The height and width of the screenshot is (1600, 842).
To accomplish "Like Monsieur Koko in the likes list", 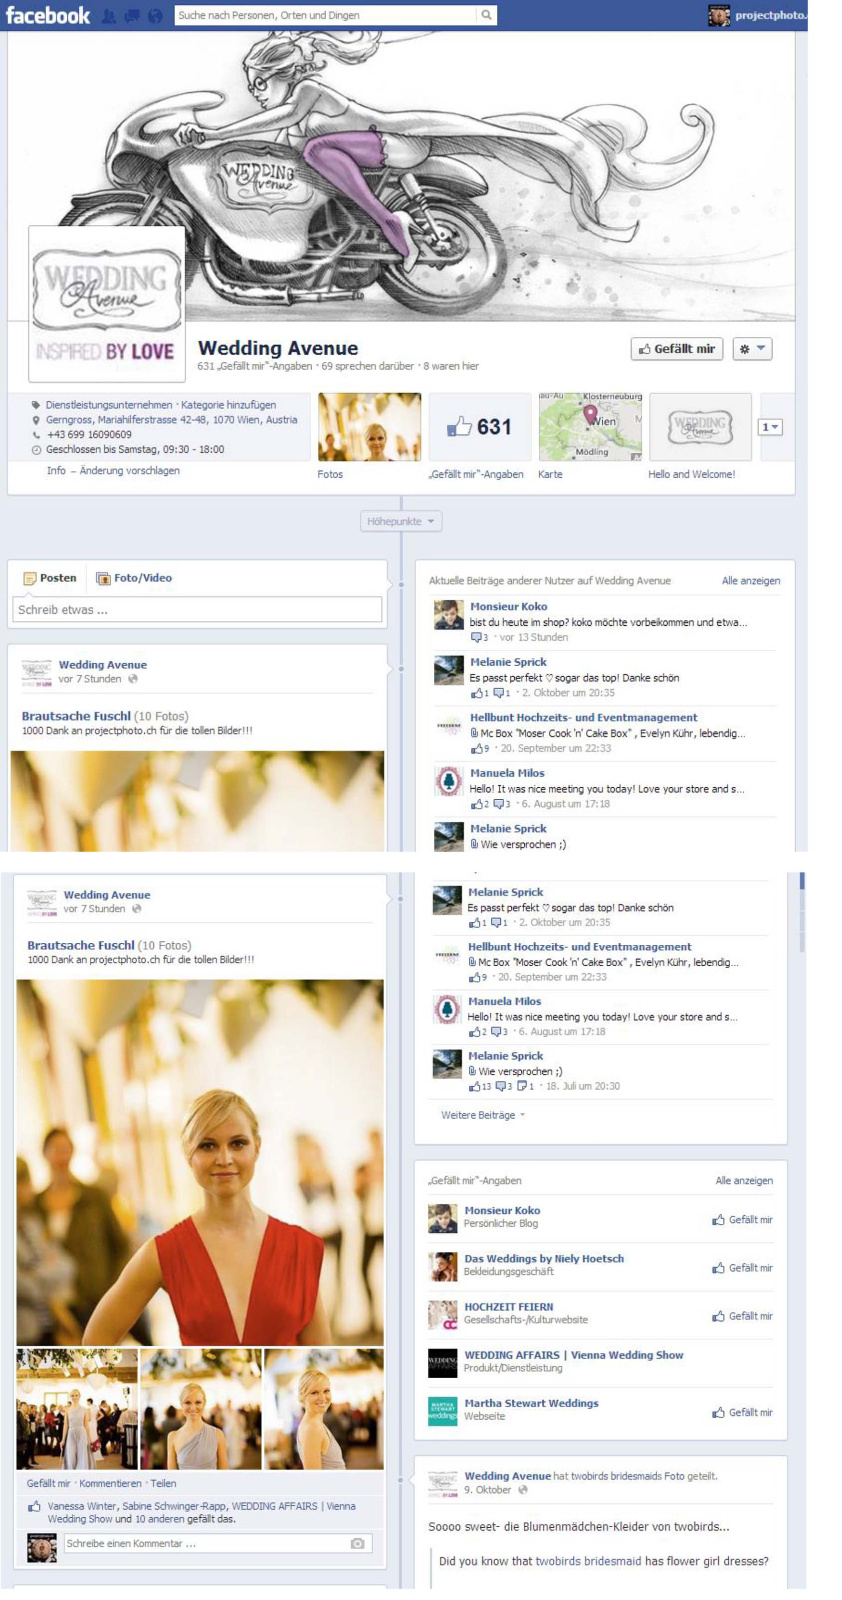I will point(742,1220).
